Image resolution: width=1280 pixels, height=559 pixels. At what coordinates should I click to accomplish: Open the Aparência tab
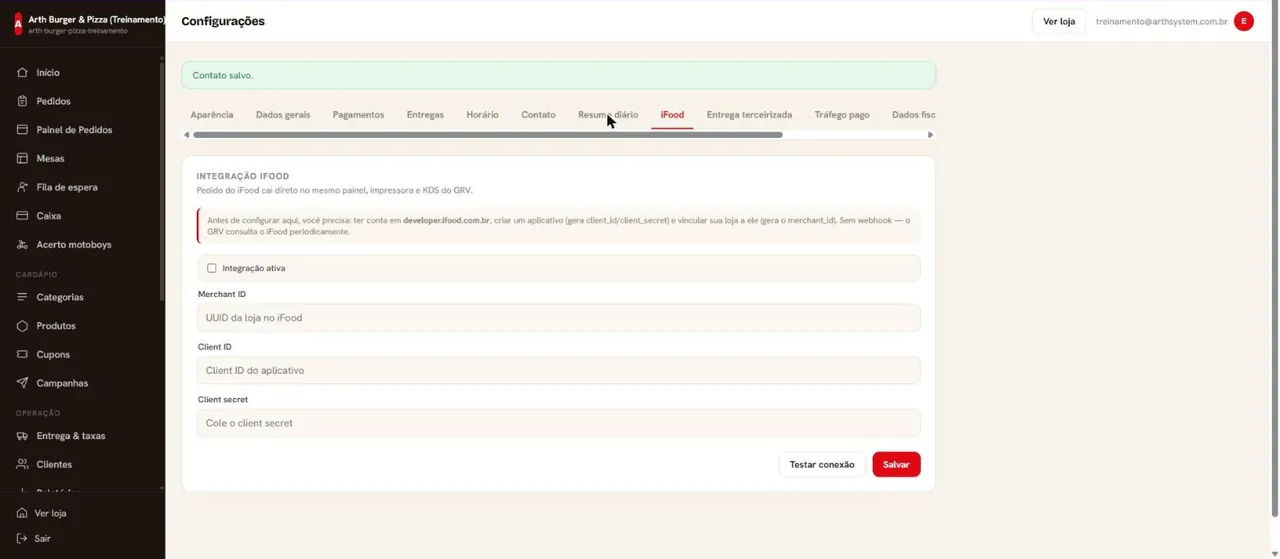pyautogui.click(x=212, y=115)
